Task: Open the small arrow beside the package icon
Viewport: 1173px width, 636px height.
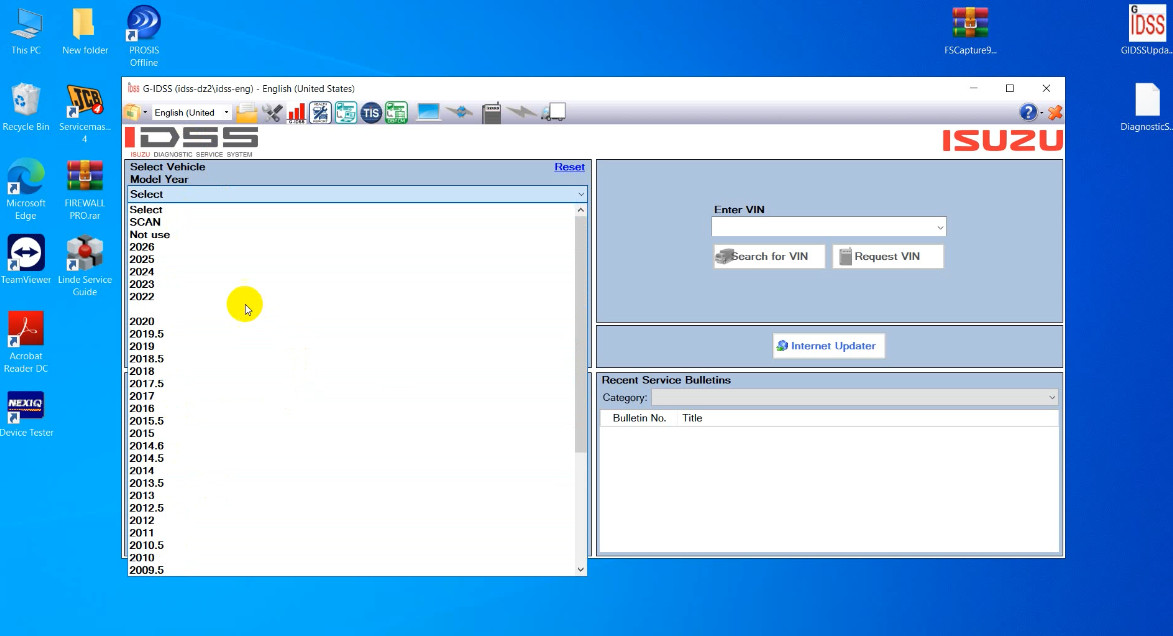Action: 145,112
